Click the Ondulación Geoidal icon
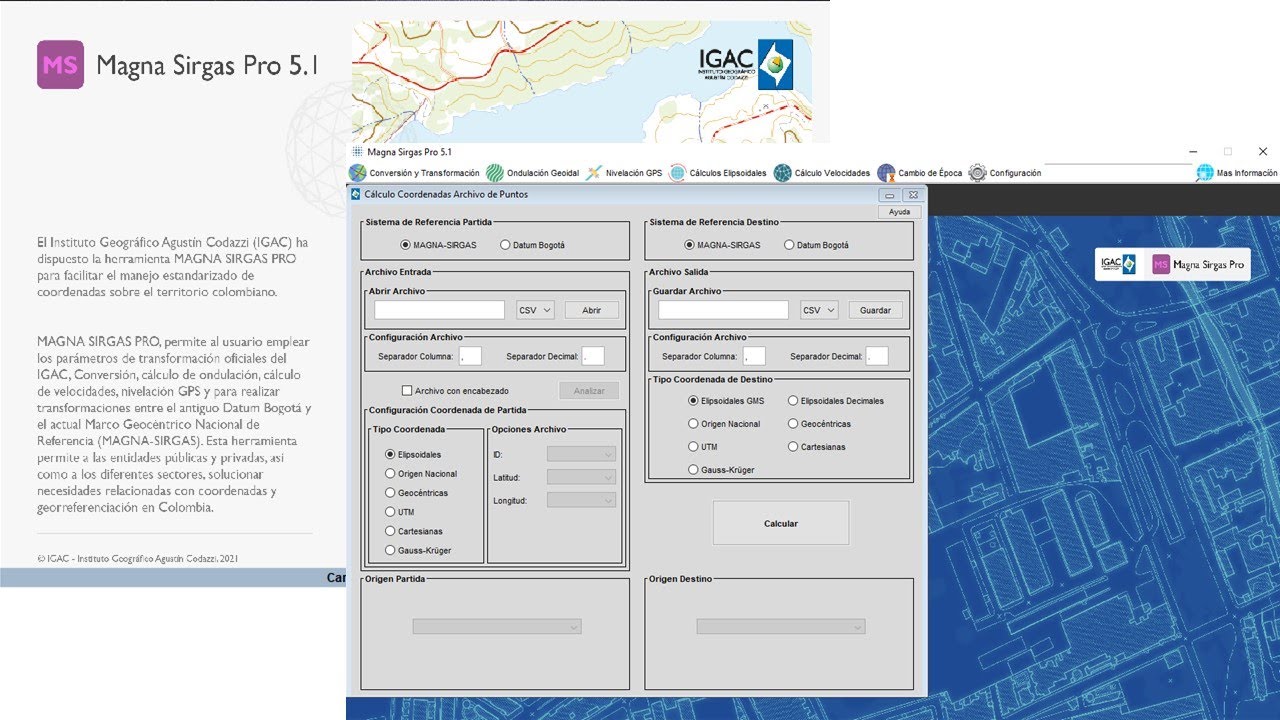Screen dimensions: 1280x720 pyautogui.click(x=495, y=173)
